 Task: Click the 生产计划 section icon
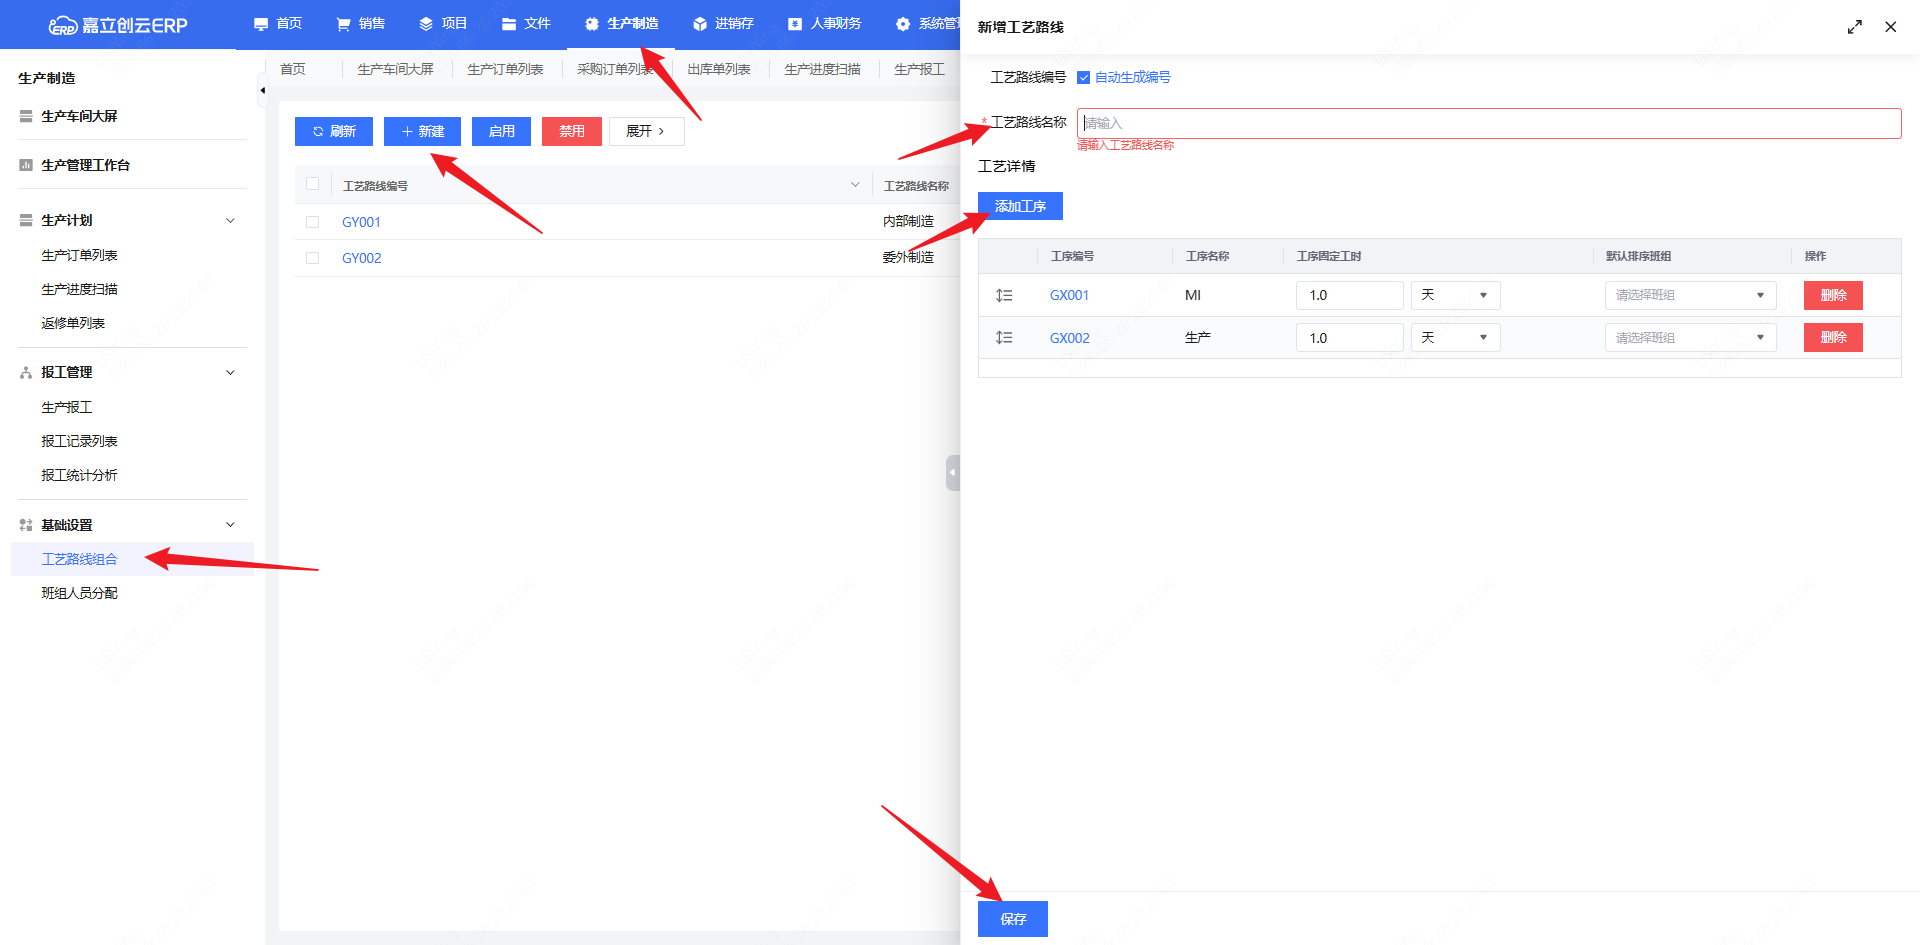[26, 220]
